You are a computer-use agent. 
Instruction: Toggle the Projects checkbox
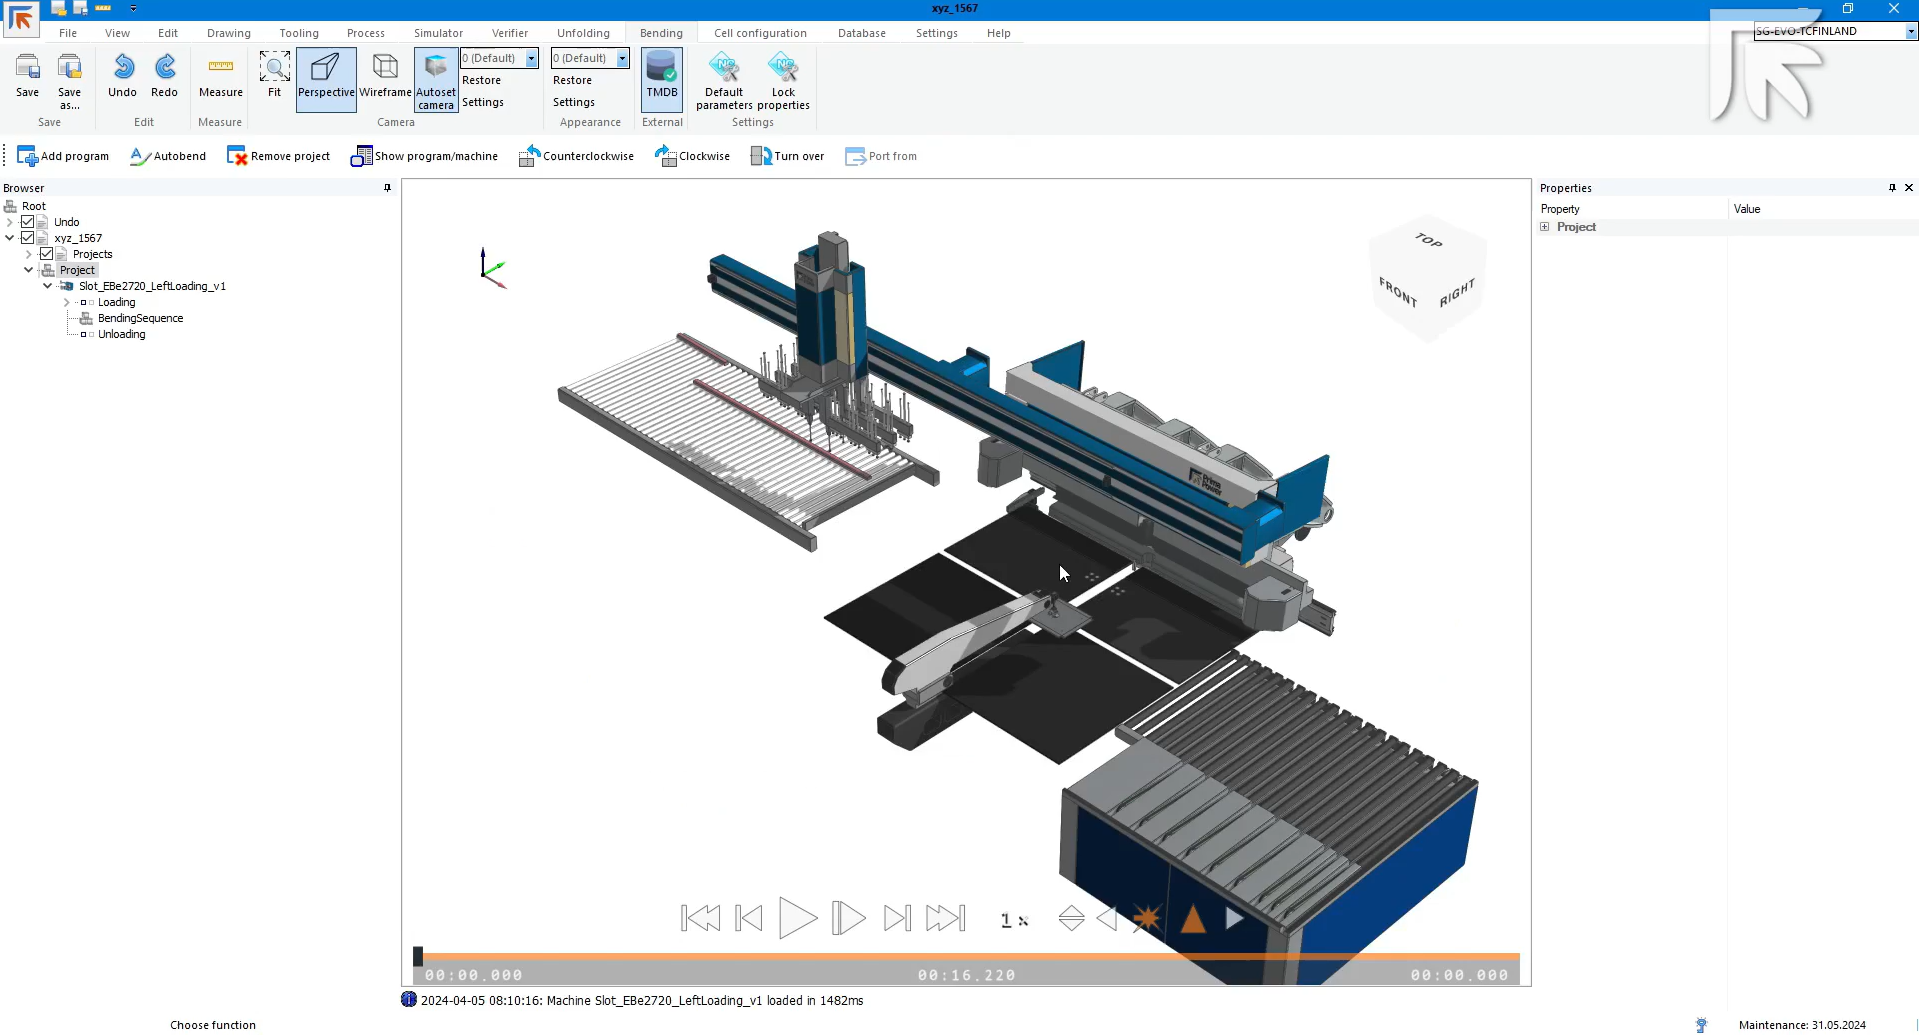point(46,254)
